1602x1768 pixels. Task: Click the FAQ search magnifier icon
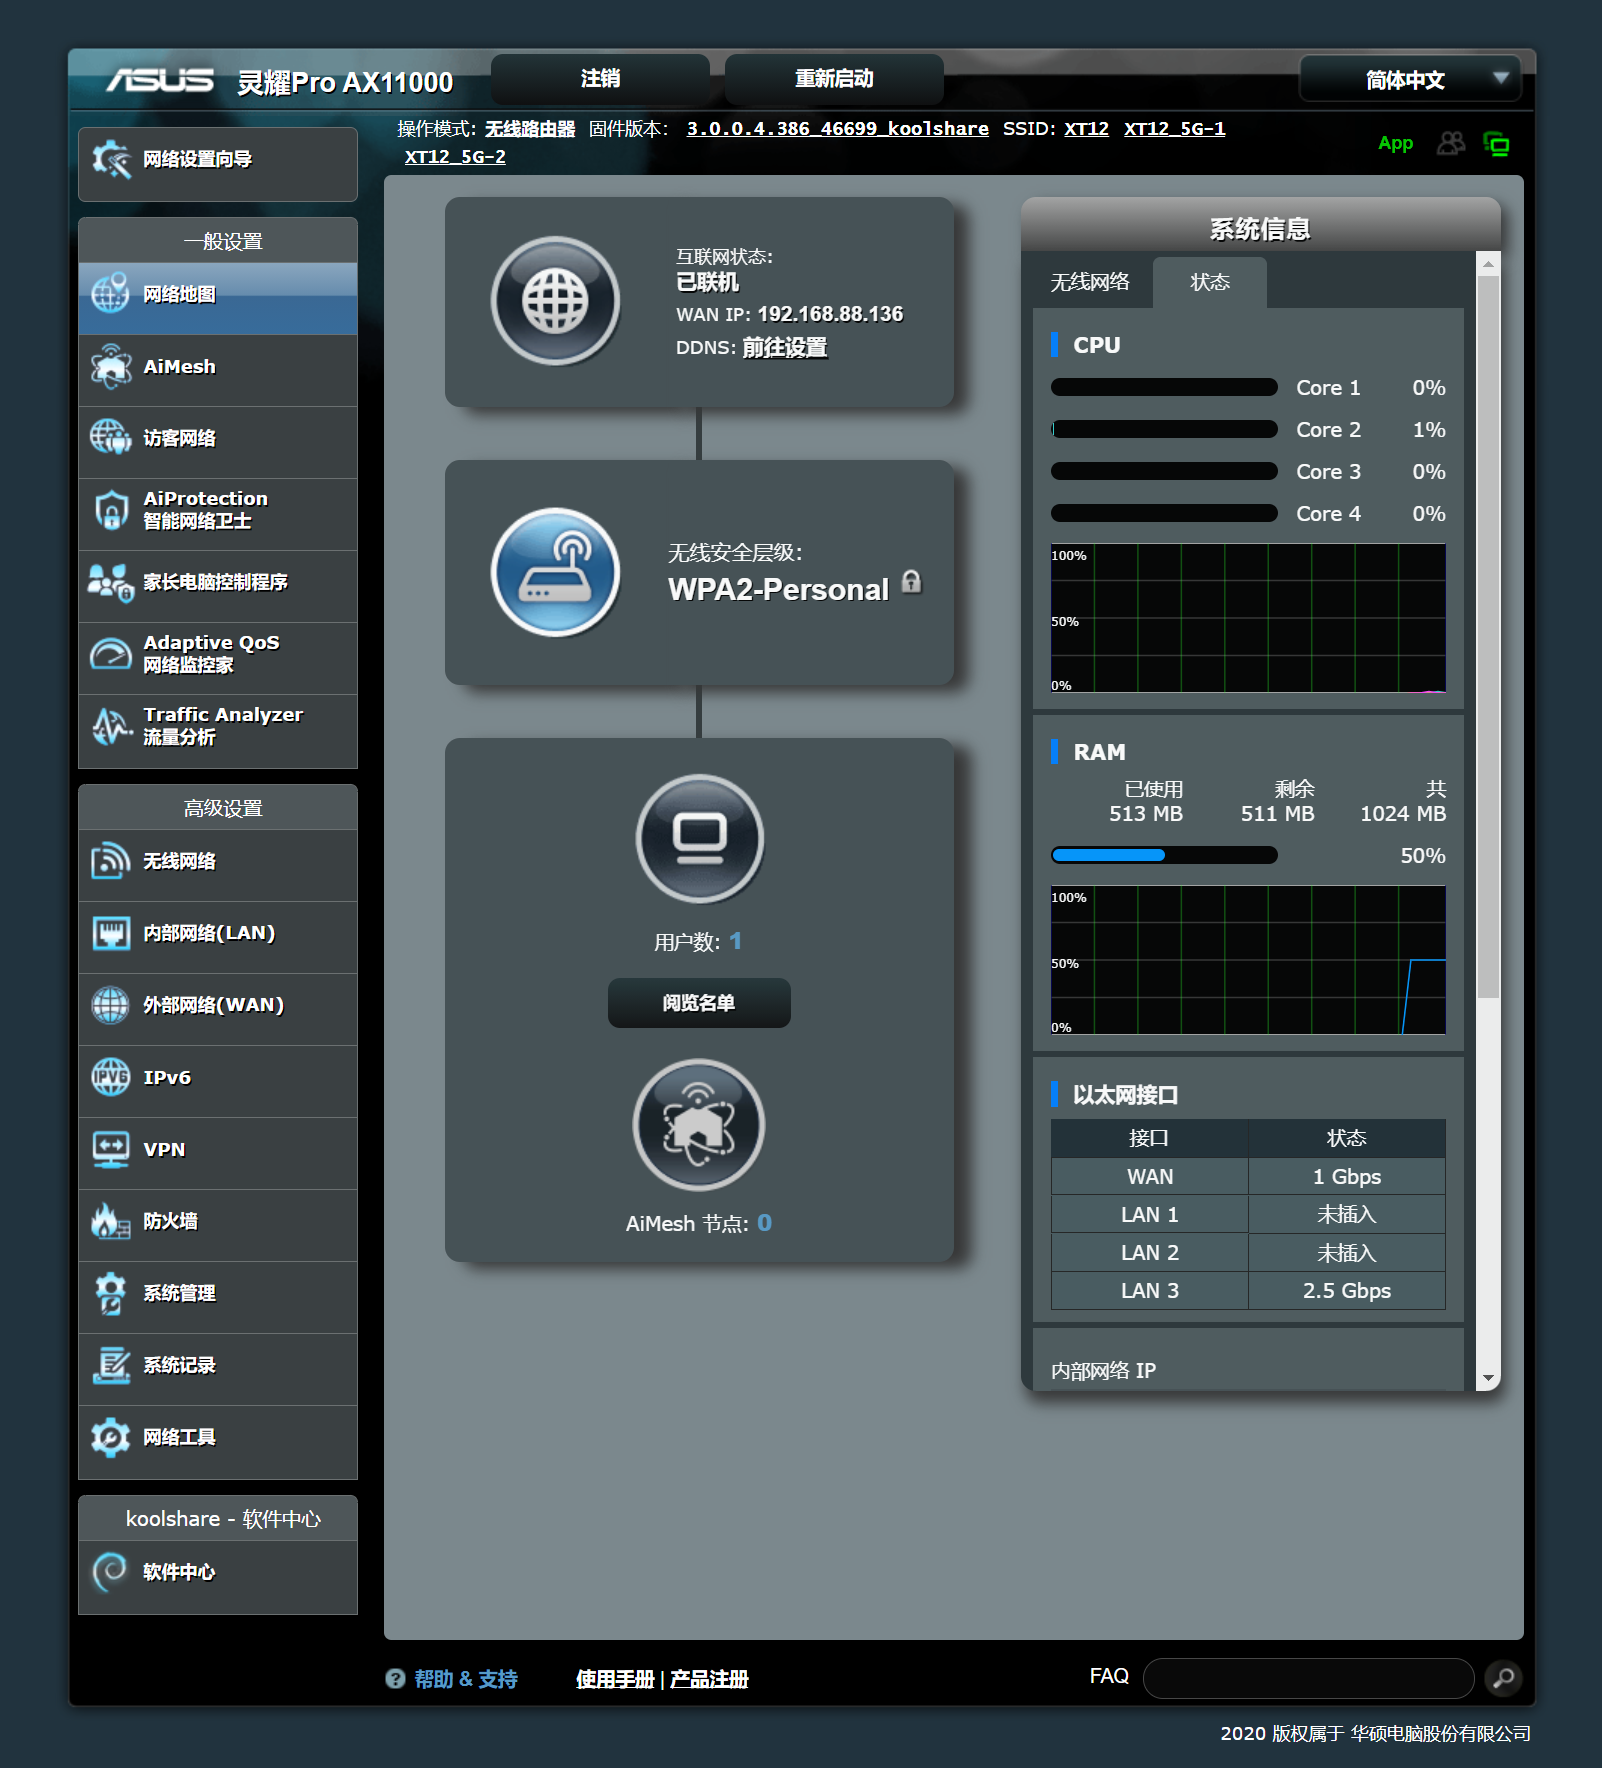pyautogui.click(x=1503, y=1678)
